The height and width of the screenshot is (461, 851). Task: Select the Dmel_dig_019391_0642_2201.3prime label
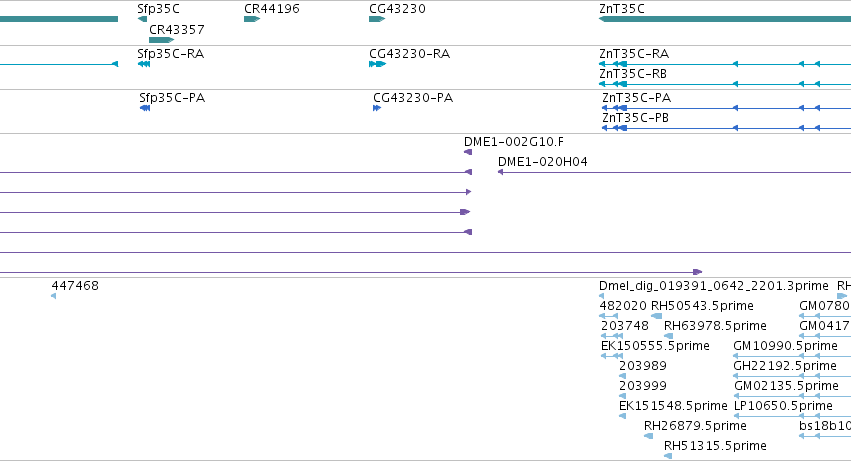(714, 286)
